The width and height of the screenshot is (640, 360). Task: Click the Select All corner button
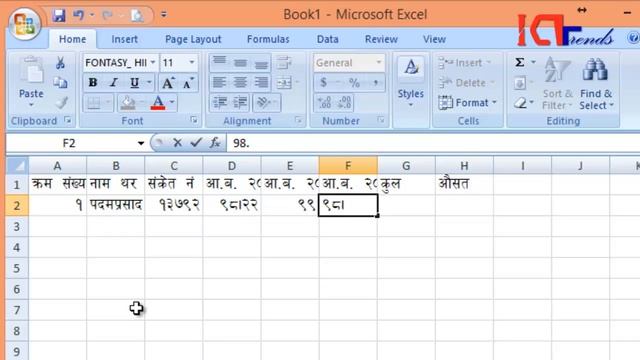17,166
